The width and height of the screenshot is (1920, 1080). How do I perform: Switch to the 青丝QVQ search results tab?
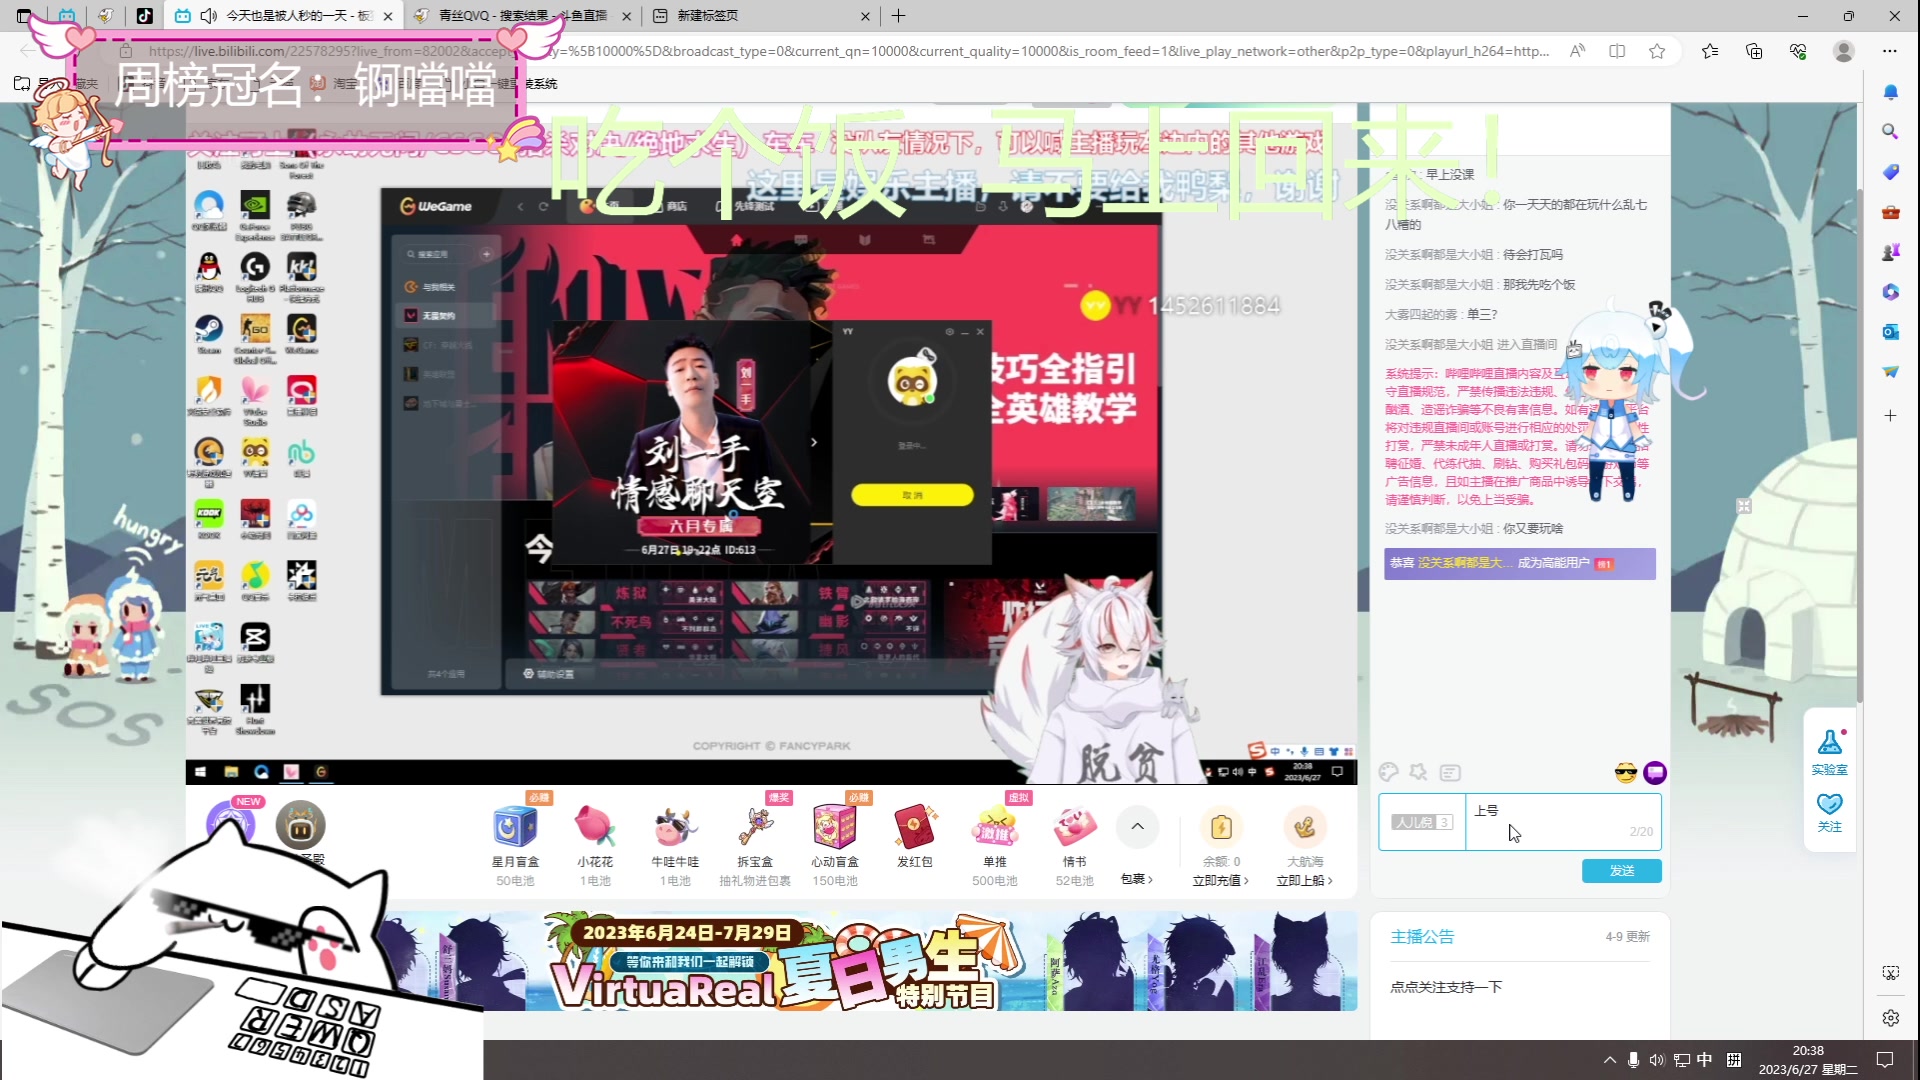[x=522, y=16]
